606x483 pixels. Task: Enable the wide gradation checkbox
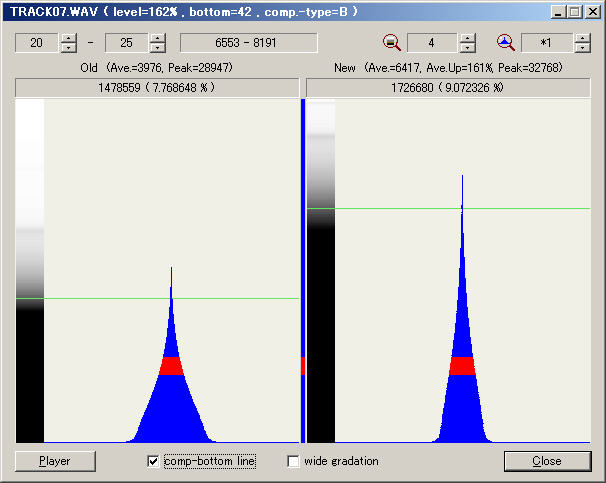click(294, 461)
